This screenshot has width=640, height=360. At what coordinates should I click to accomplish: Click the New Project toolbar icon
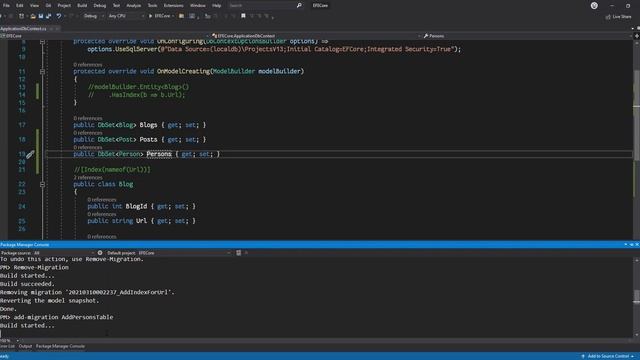click(21, 16)
